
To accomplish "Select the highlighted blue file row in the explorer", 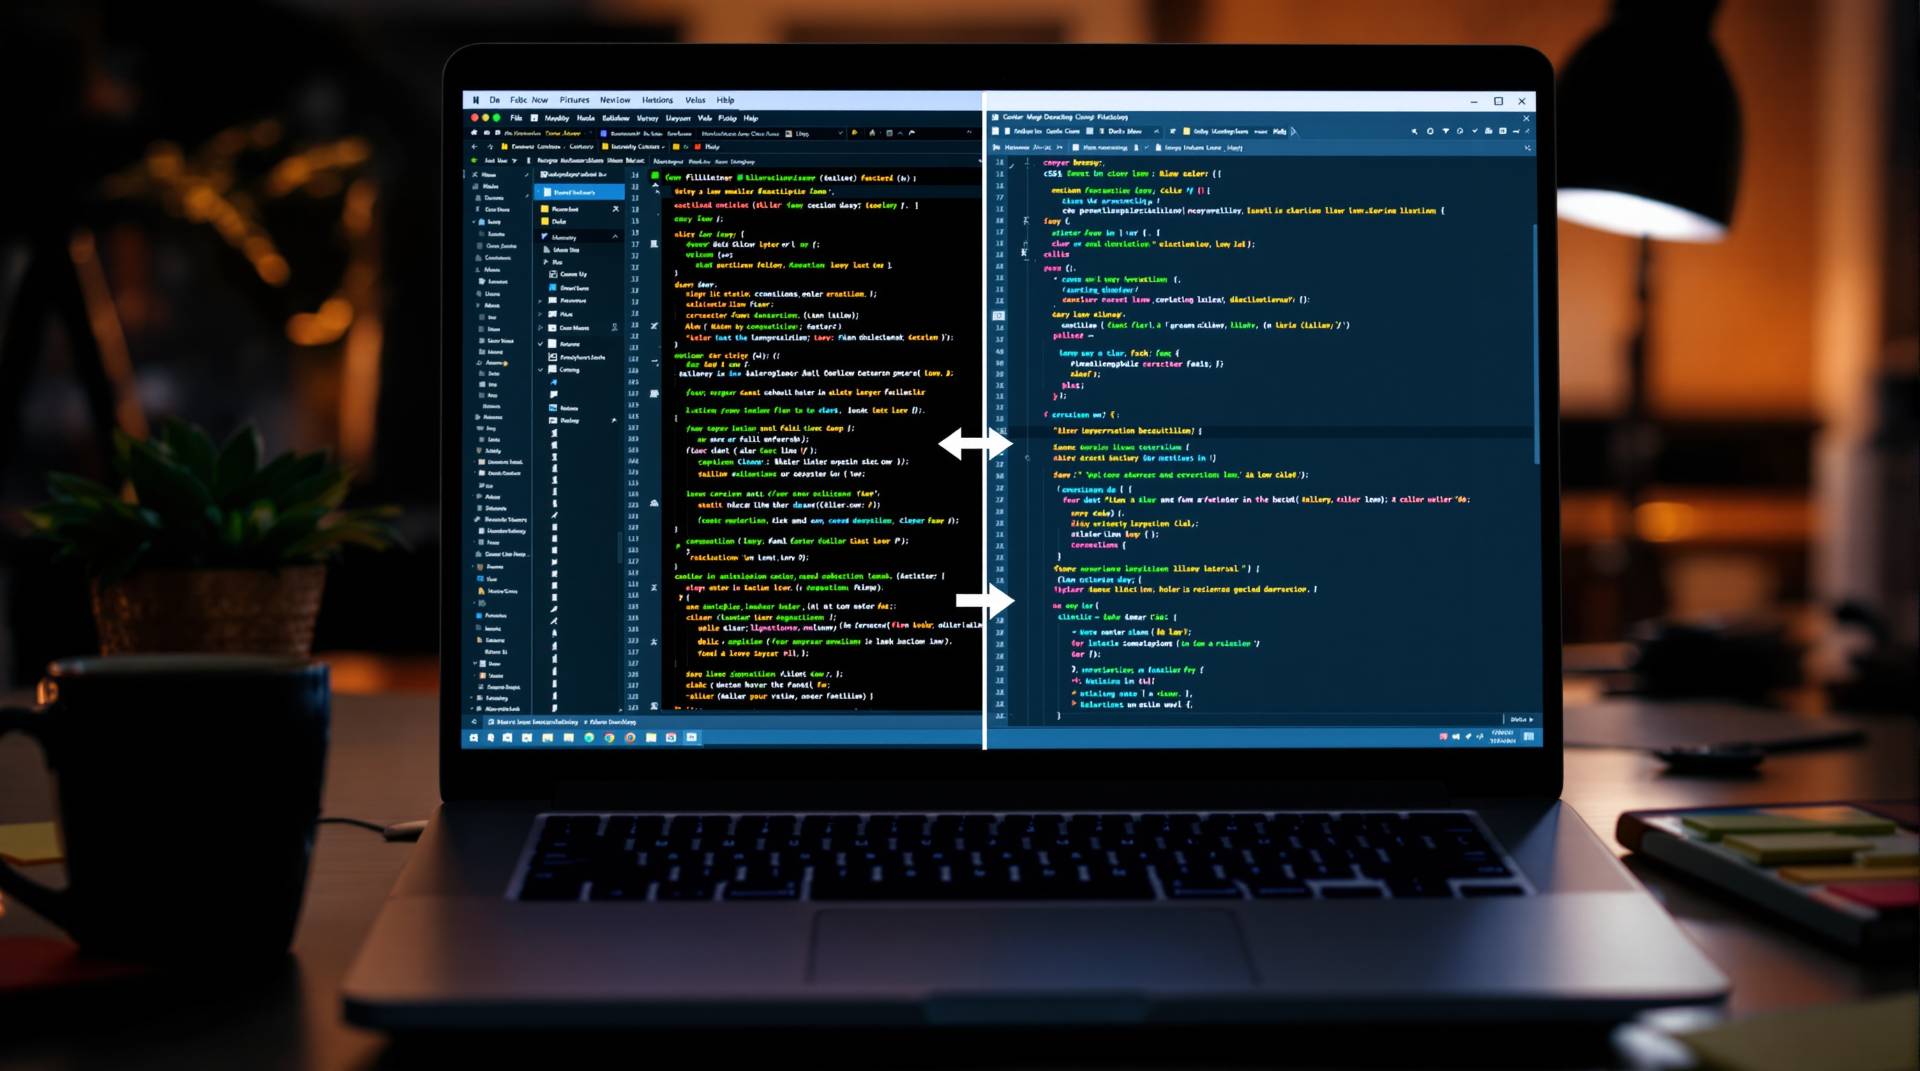I will pos(579,192).
